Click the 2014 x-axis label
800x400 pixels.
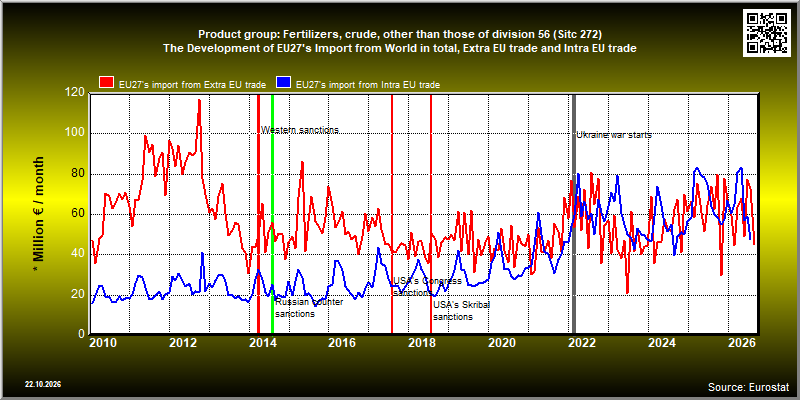click(262, 343)
